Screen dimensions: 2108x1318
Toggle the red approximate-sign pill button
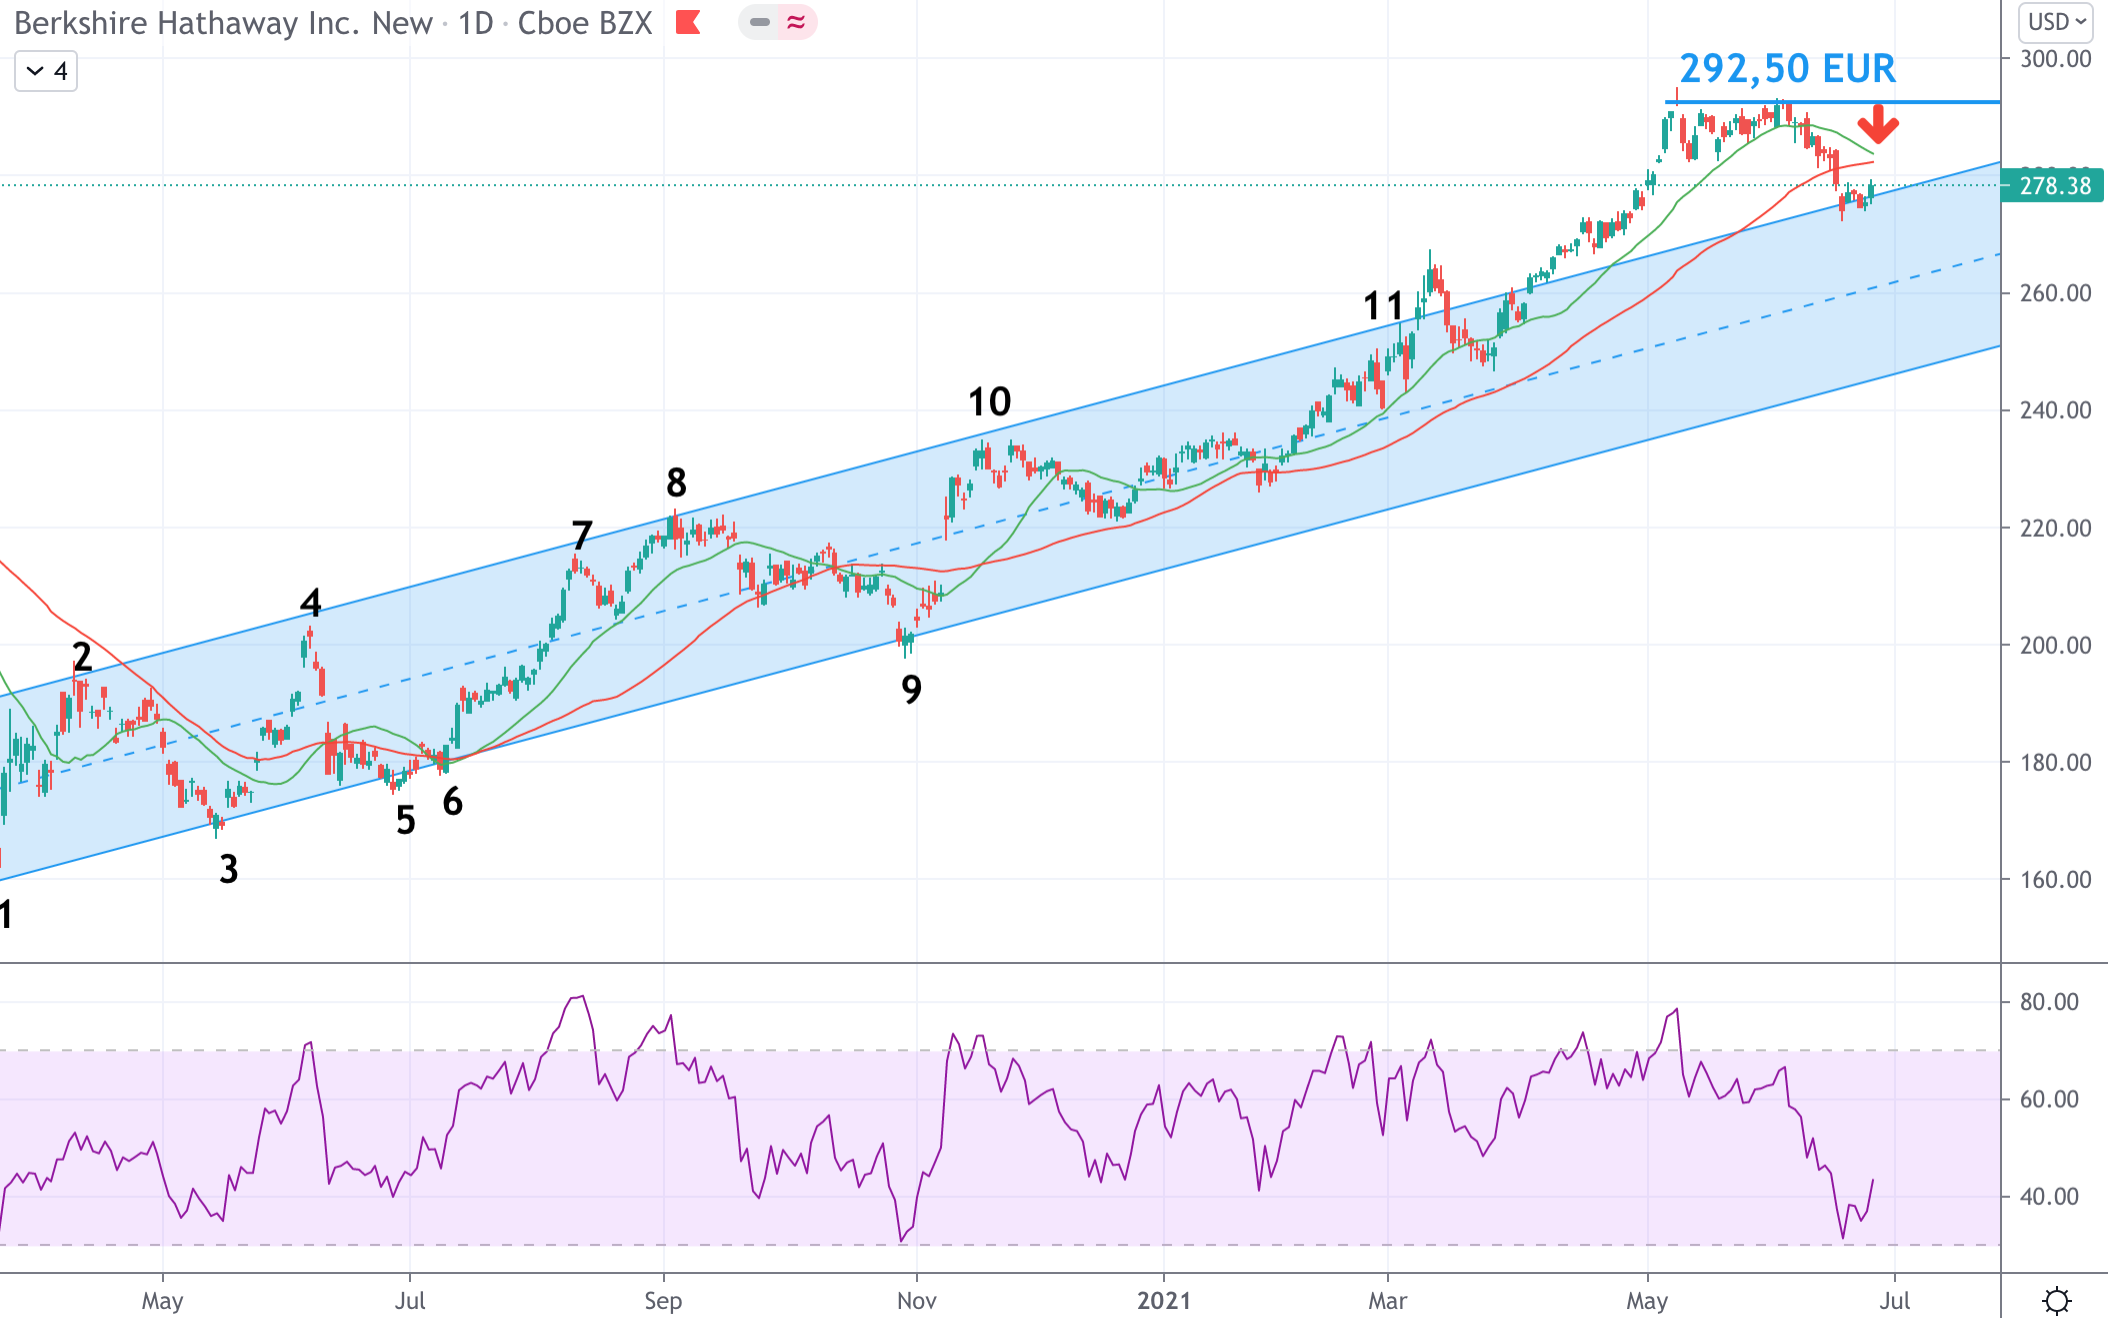point(796,22)
